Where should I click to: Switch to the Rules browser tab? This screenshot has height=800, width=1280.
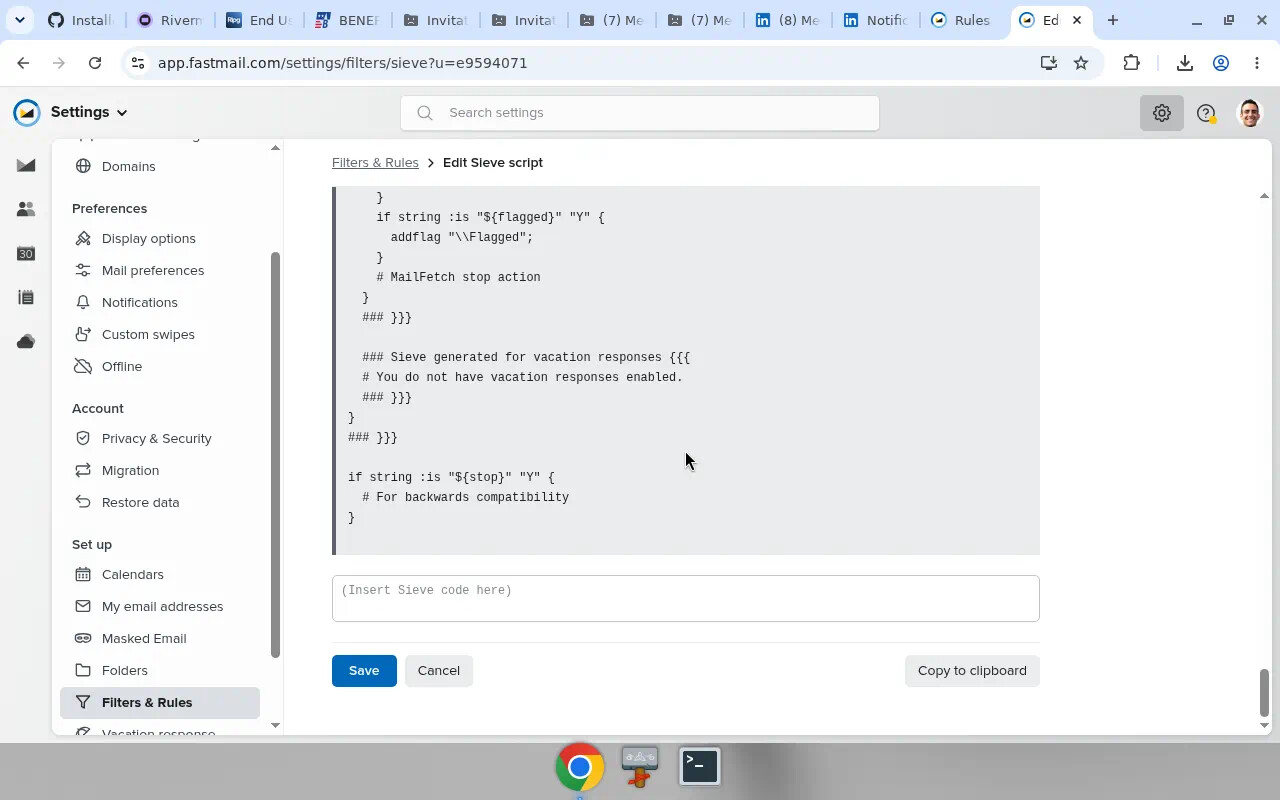pyautogui.click(x=960, y=20)
